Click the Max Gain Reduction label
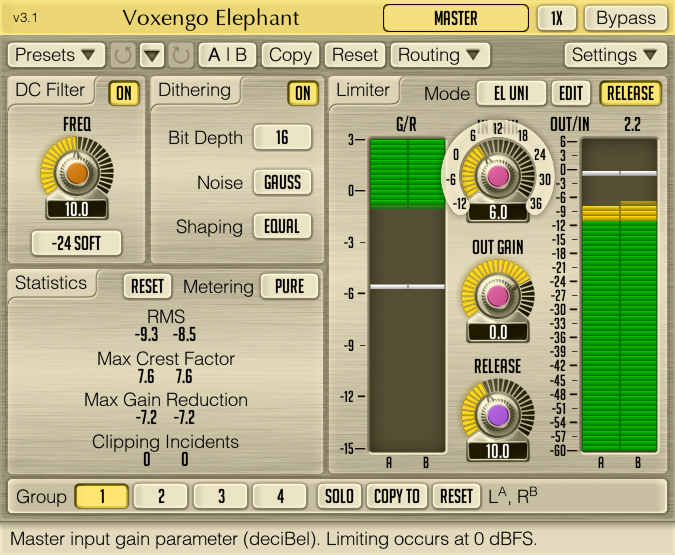Image resolution: width=675 pixels, height=555 pixels. coord(166,400)
